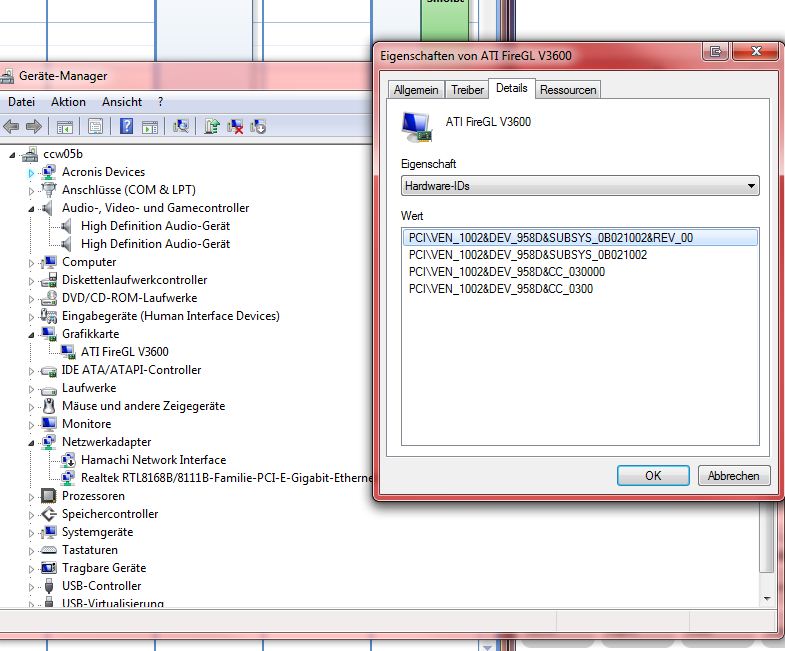
Task: Open the Ansicht menu
Action: tap(122, 102)
